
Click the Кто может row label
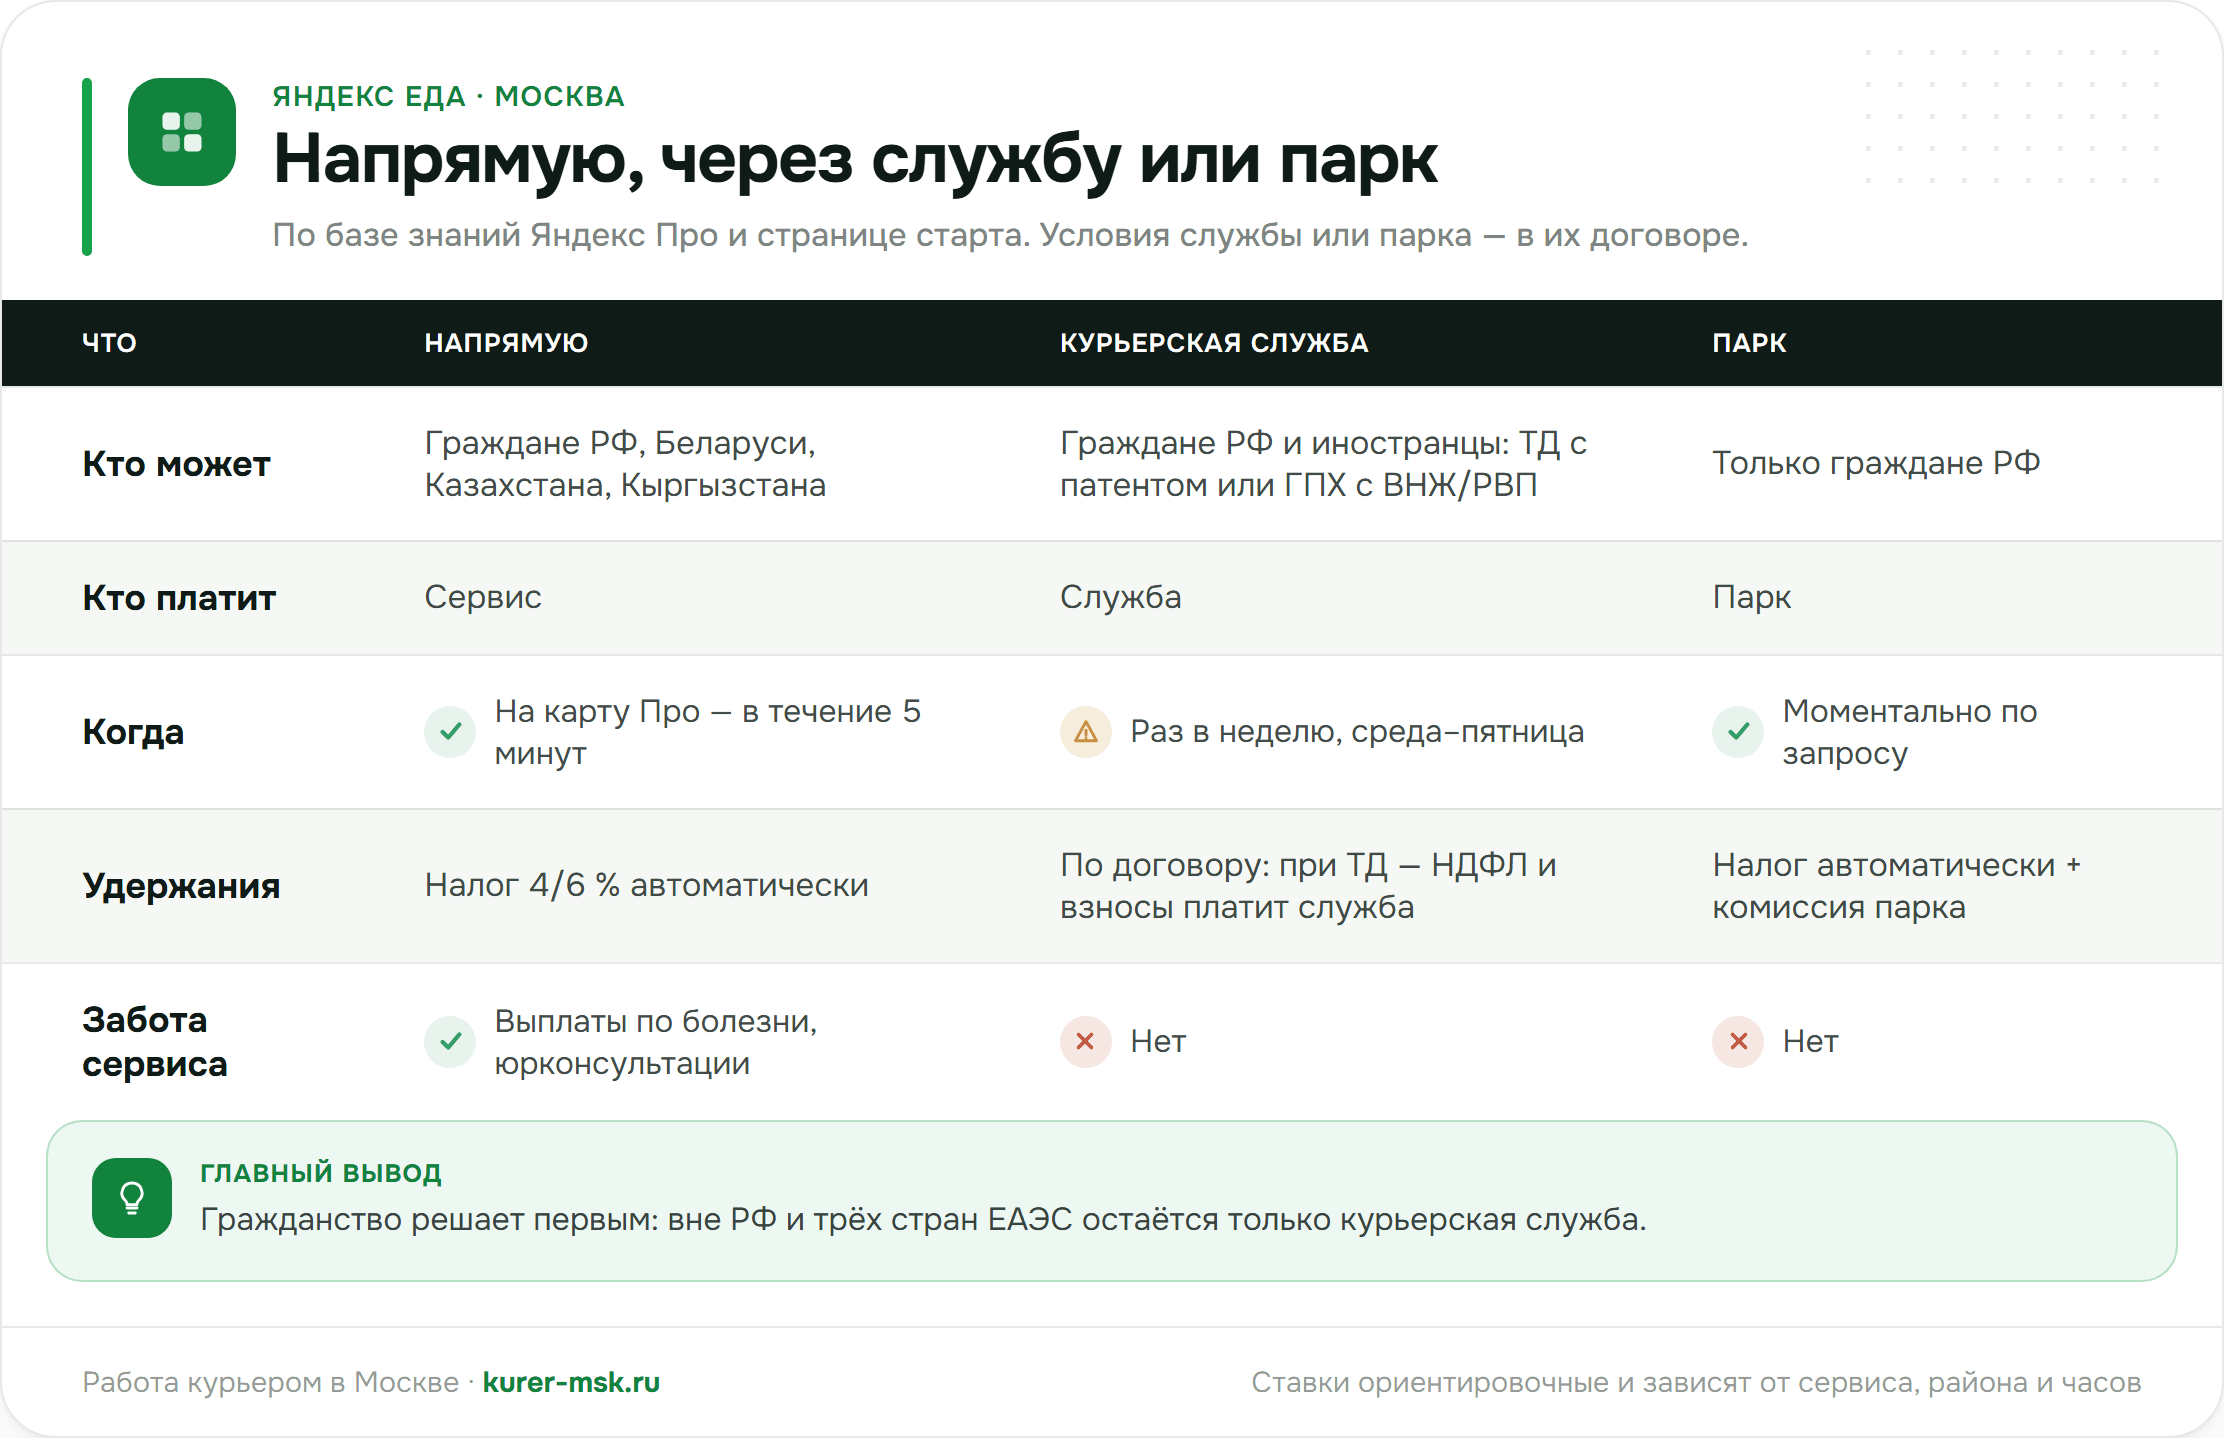(x=176, y=464)
